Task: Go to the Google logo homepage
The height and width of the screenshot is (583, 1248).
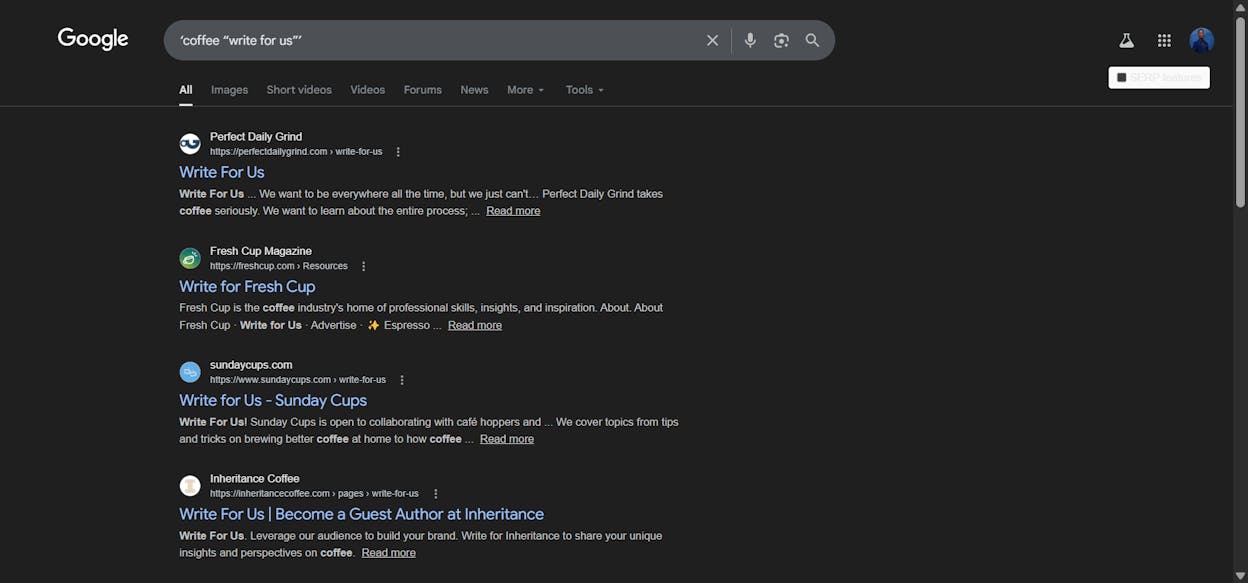Action: [93, 39]
